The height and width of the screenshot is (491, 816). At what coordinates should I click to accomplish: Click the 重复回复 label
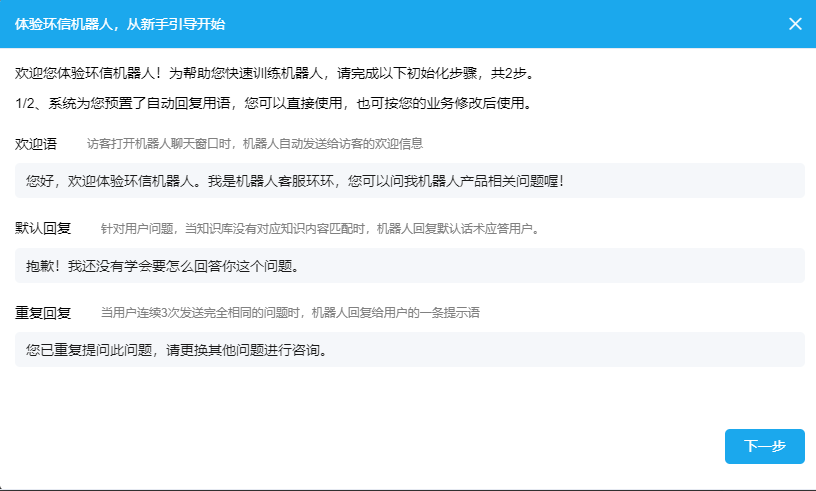43,313
